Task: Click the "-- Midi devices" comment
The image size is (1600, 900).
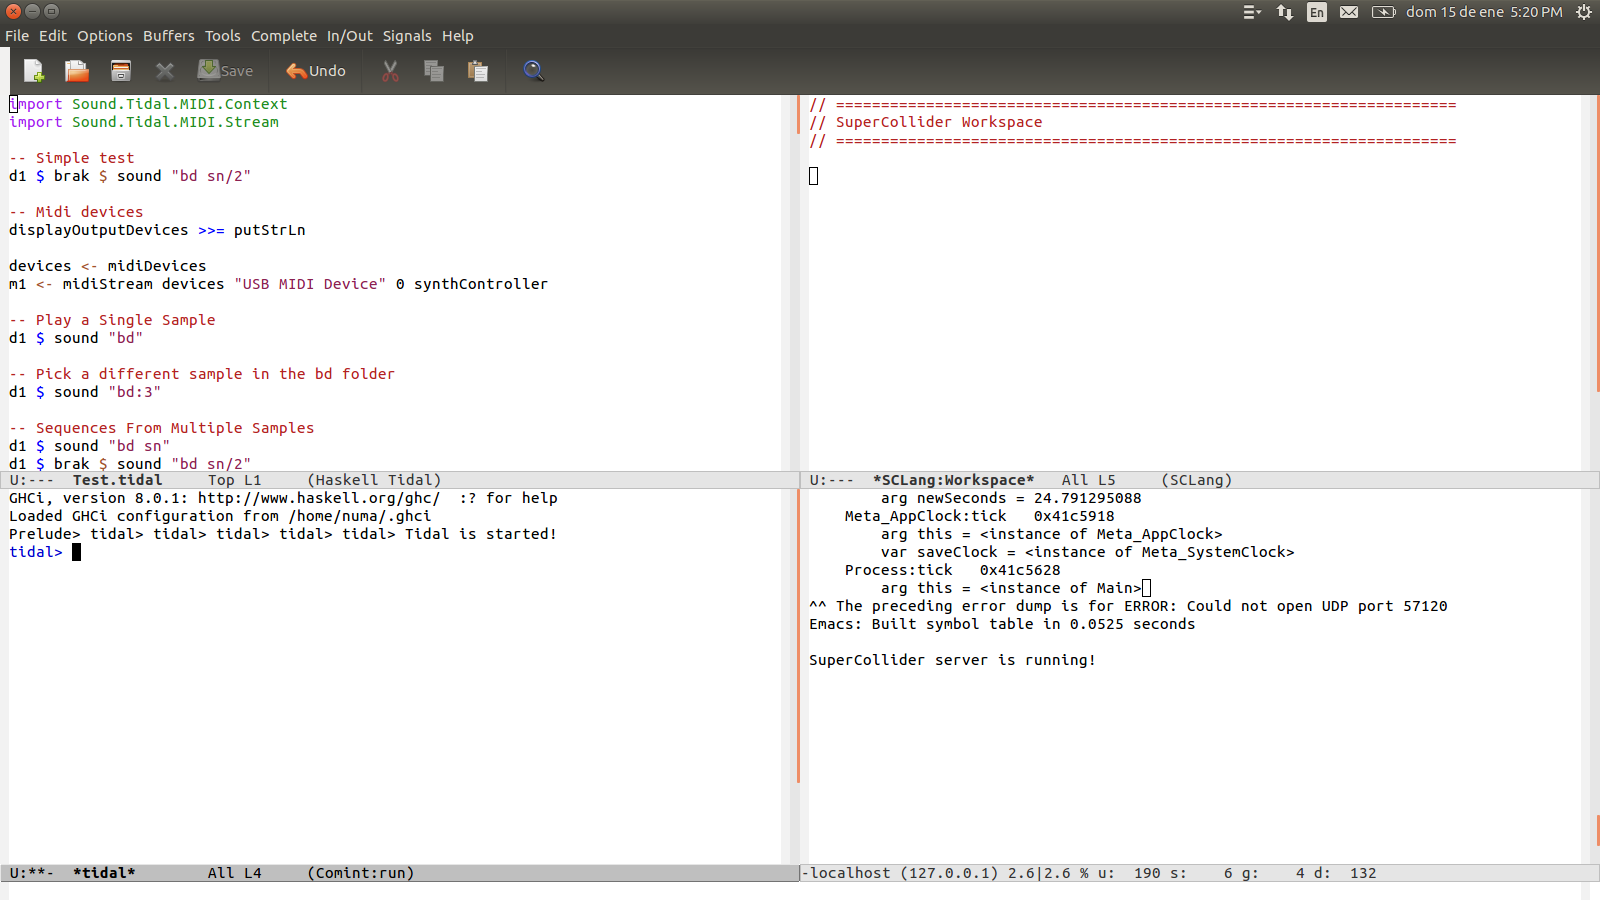Action: [x=76, y=212]
